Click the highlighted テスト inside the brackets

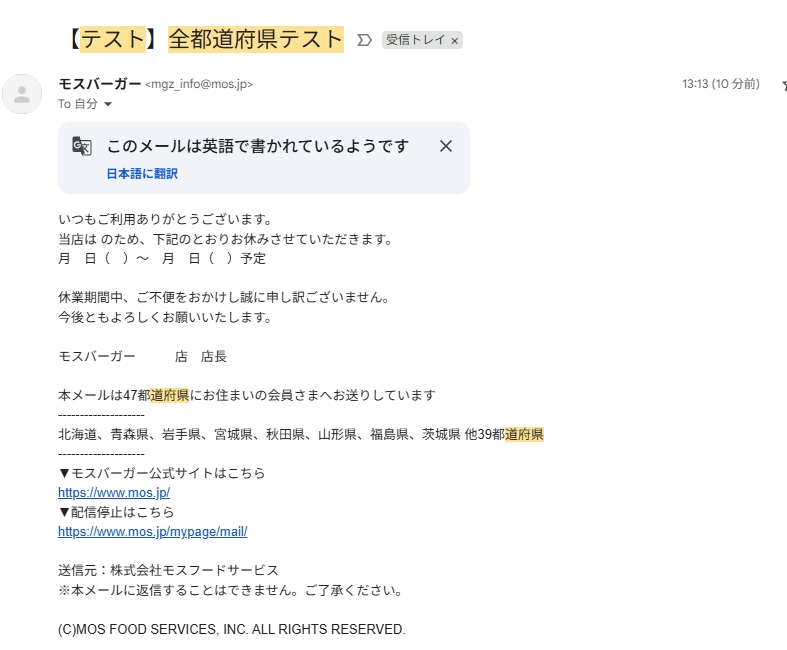tap(113, 39)
